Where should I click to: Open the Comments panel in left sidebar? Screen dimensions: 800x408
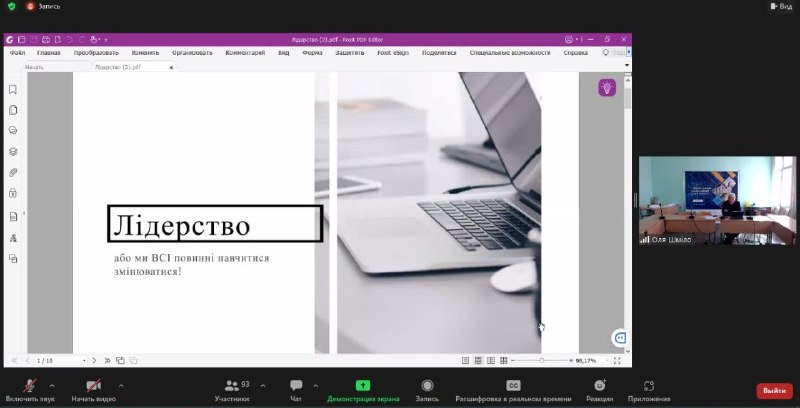tap(13, 131)
